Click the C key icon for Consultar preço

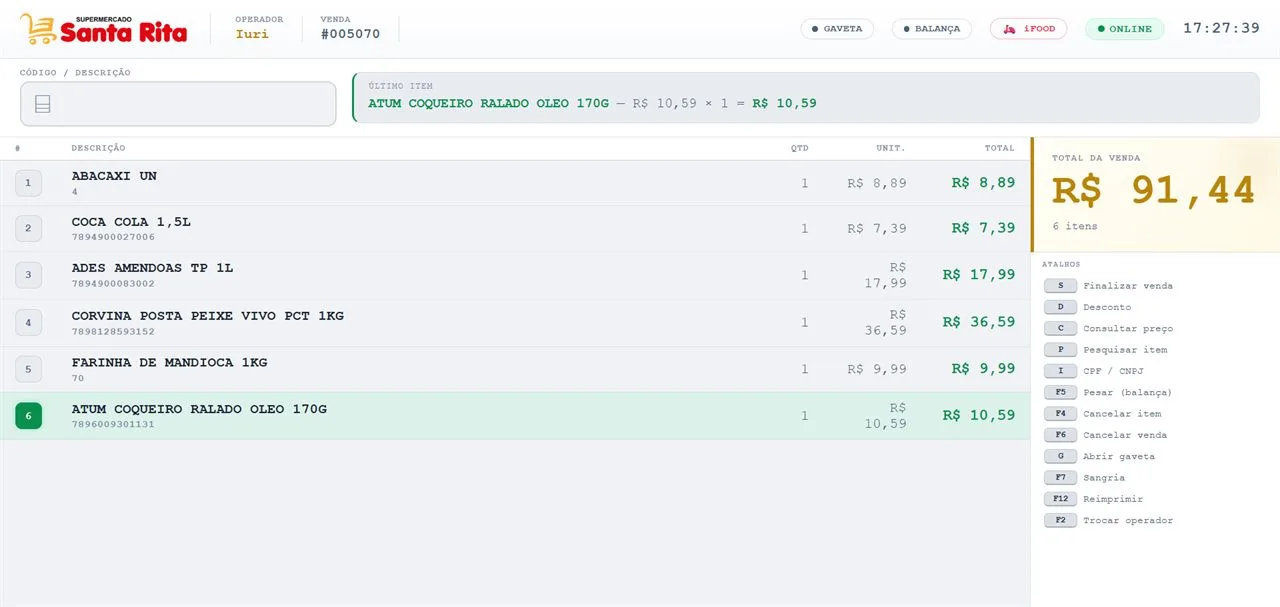point(1060,328)
